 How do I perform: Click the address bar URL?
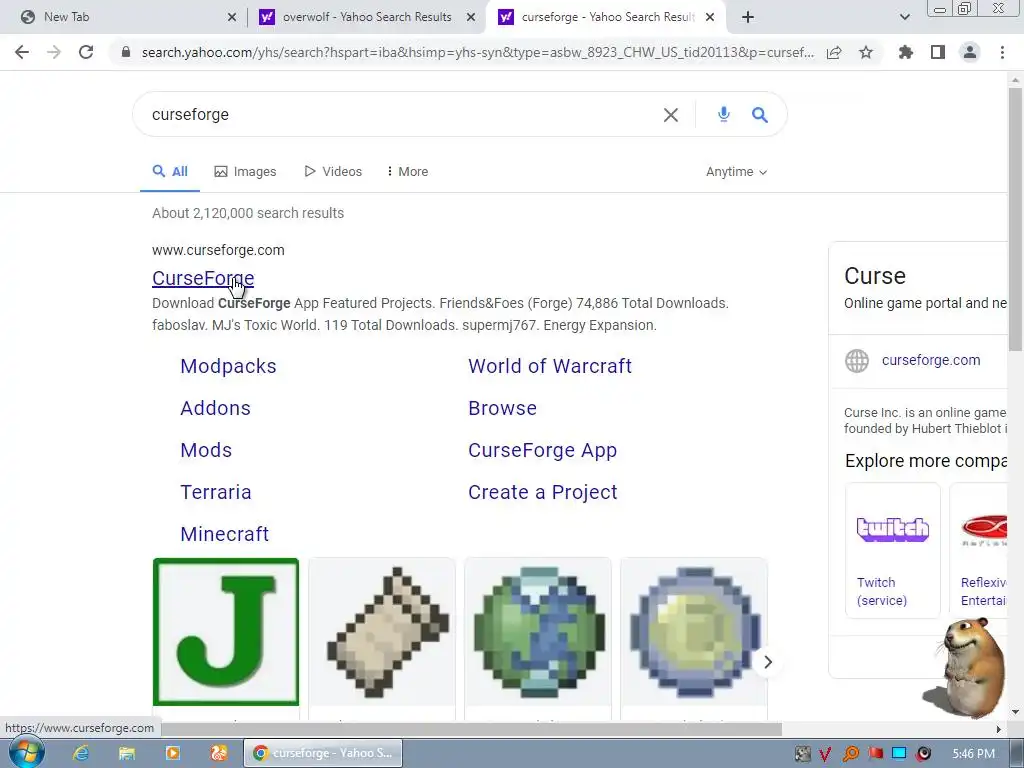tap(477, 52)
